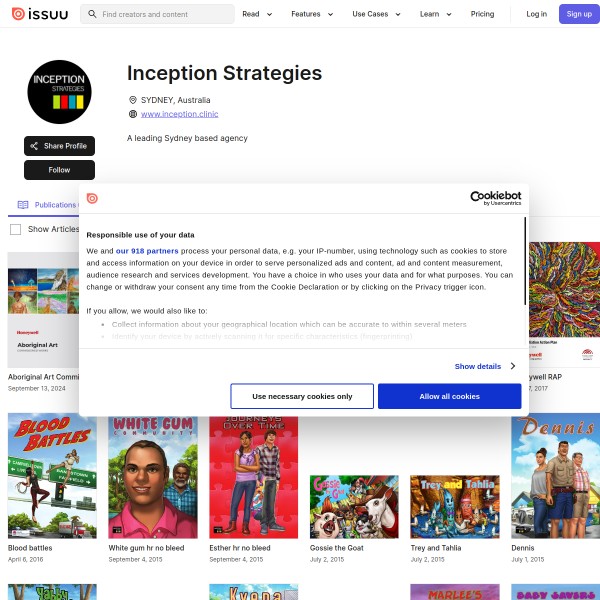Image resolution: width=600 pixels, height=600 pixels.
Task: Open the Blood battles publication thumbnail
Action: click(x=52, y=476)
